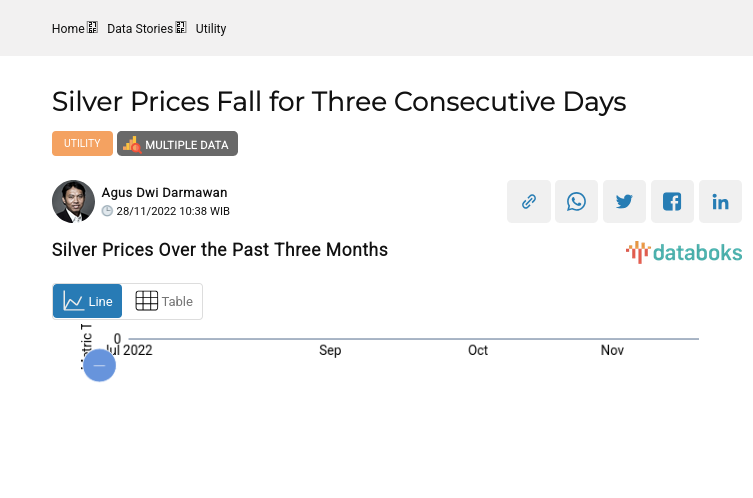Switch to the Table view
Viewport: 753px width, 498px height.
[x=164, y=301]
